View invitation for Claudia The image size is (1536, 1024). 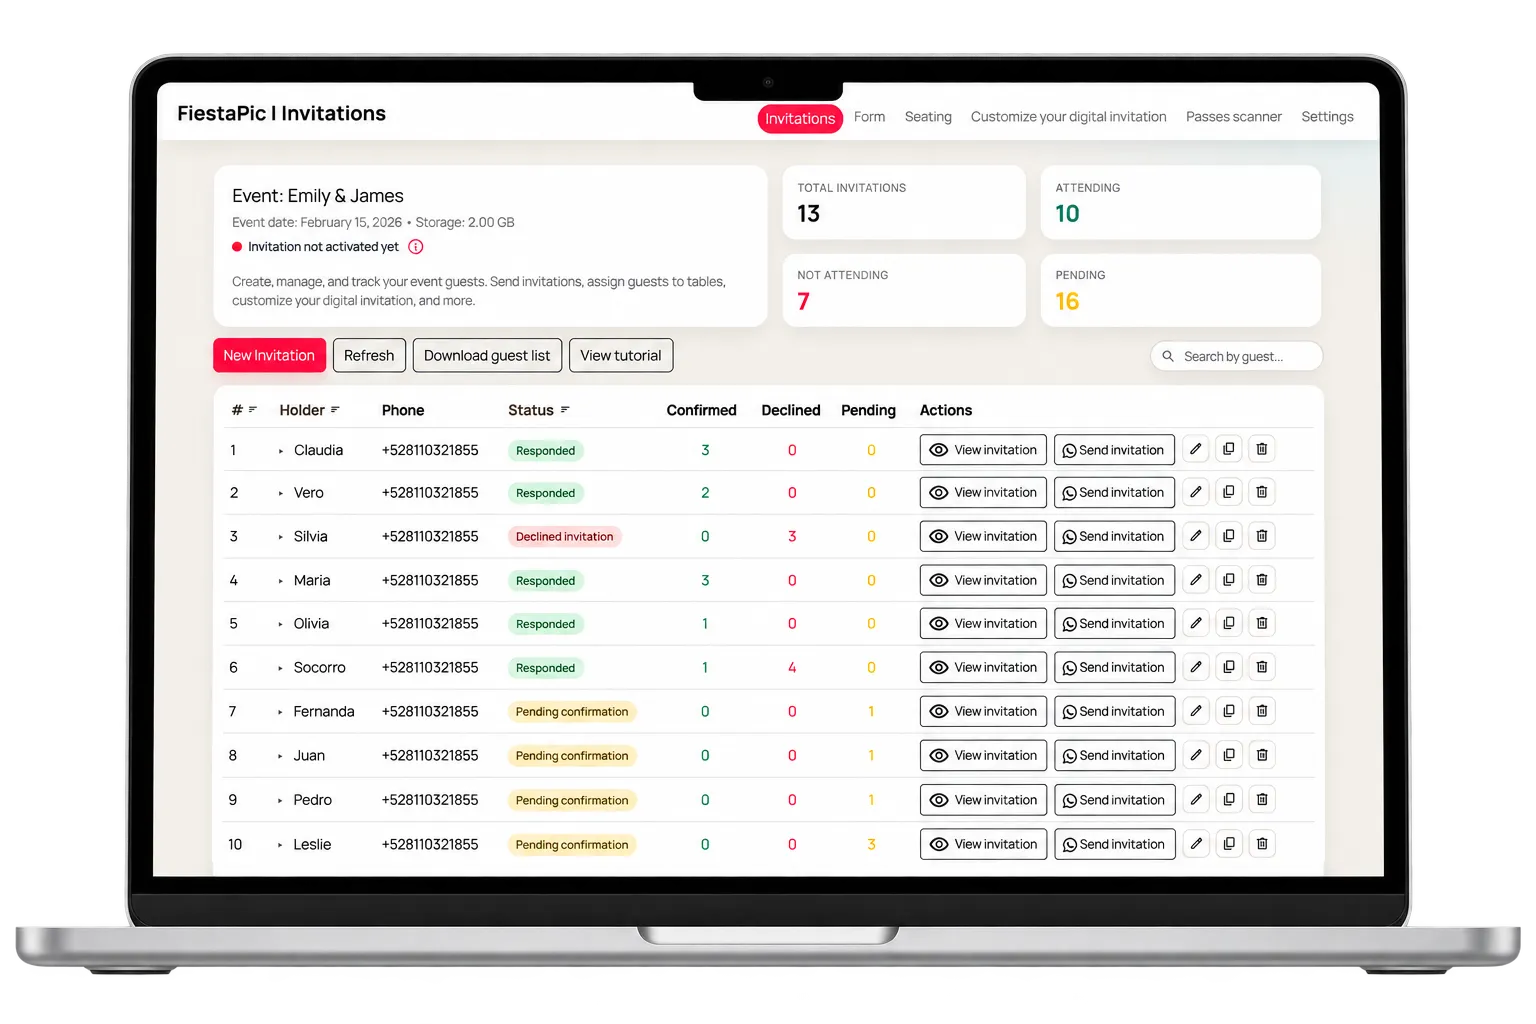click(983, 450)
